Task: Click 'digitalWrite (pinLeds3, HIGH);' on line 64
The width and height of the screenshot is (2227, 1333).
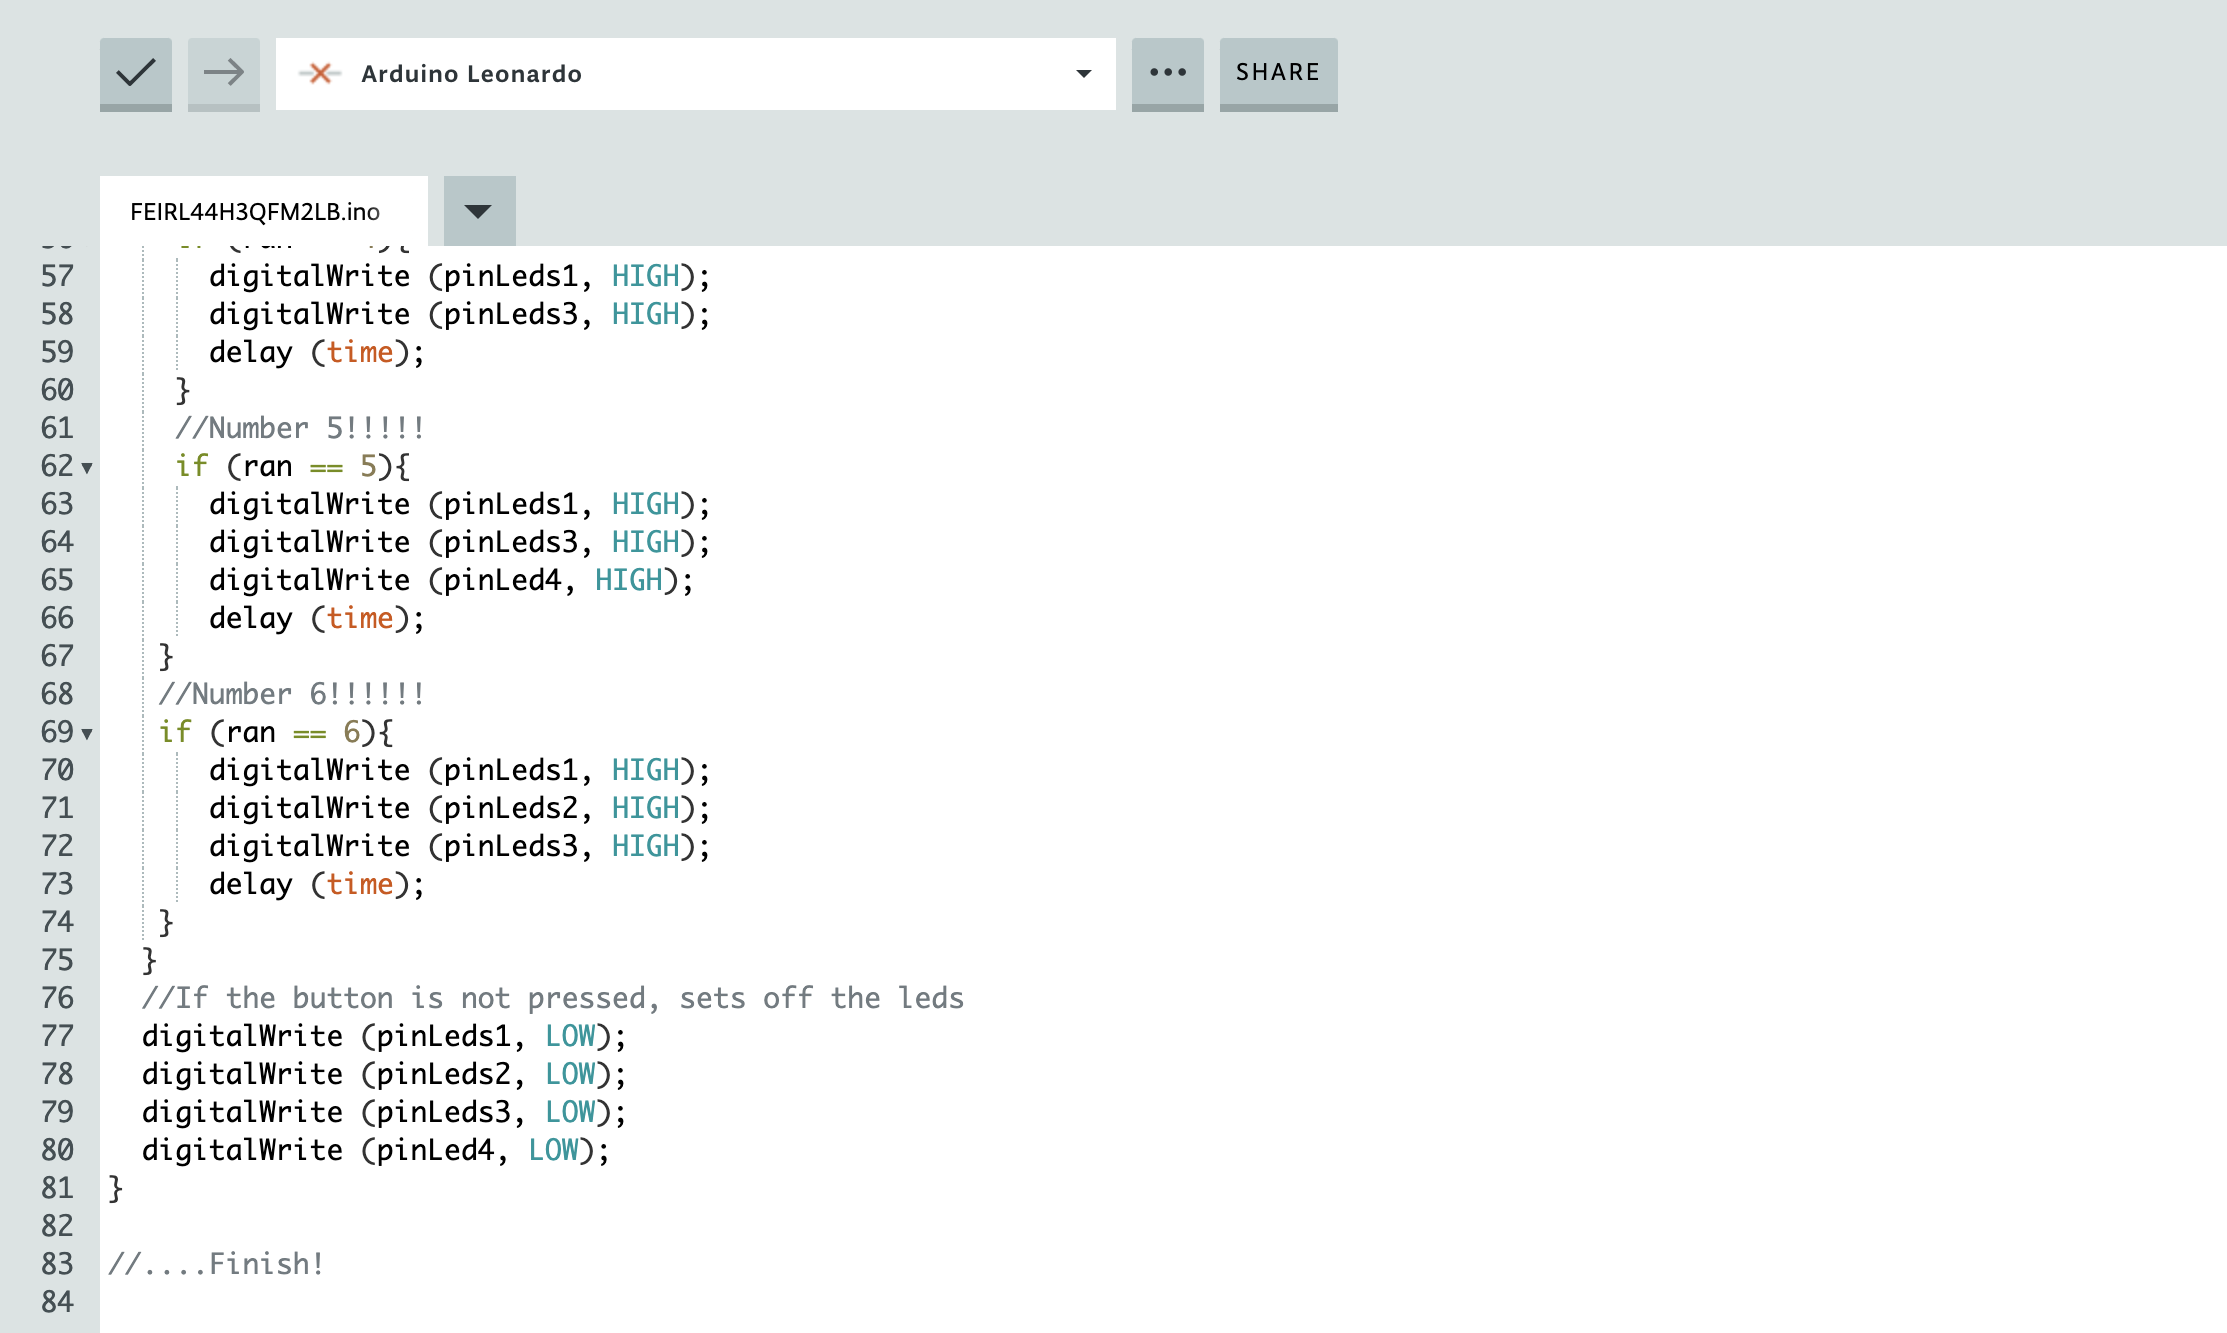Action: [460, 542]
